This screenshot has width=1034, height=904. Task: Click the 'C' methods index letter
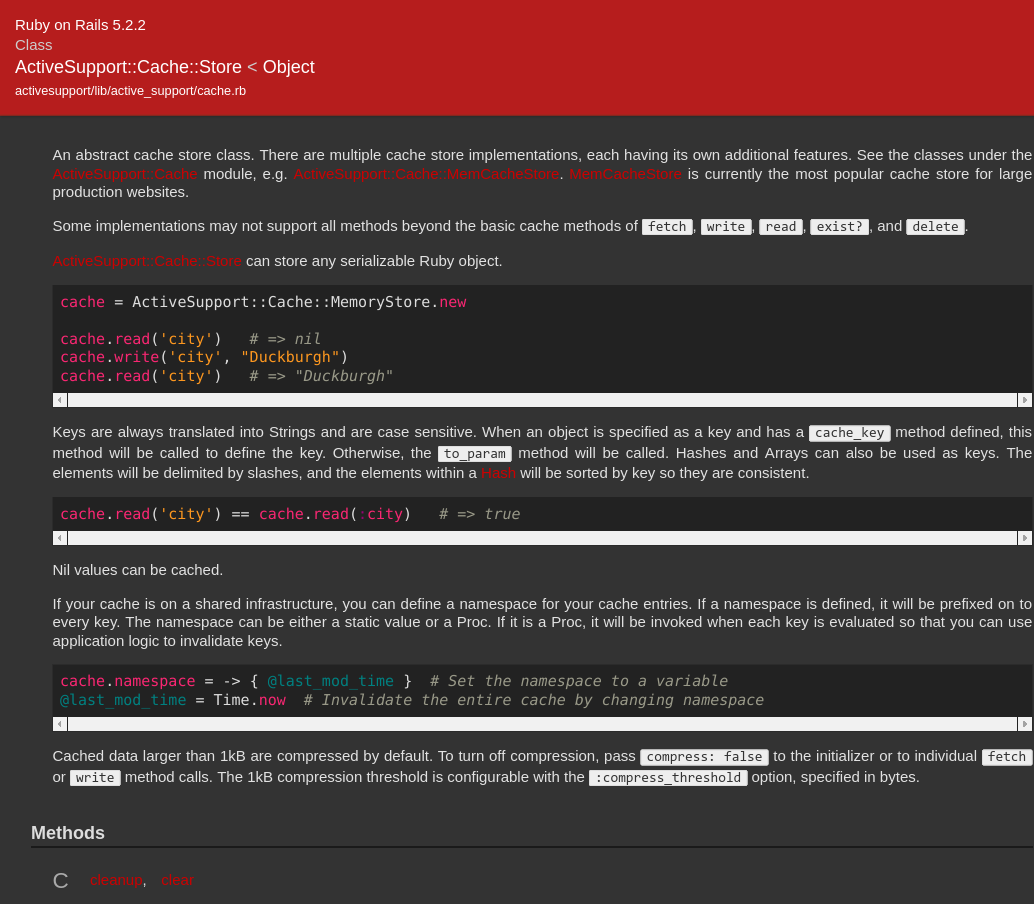(x=61, y=880)
